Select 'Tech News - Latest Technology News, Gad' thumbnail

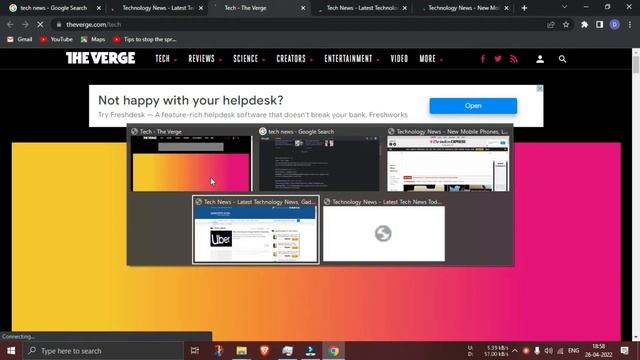[x=256, y=230]
